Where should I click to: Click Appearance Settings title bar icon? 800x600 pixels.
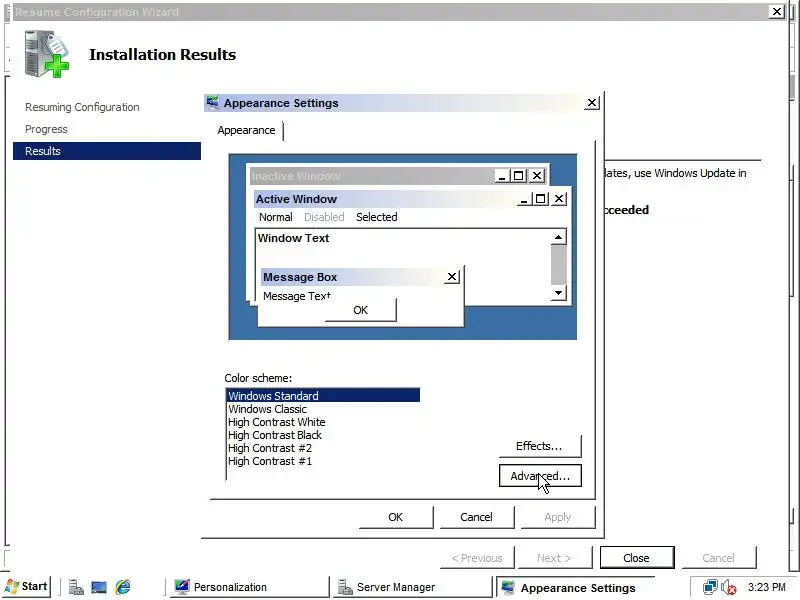pos(212,103)
